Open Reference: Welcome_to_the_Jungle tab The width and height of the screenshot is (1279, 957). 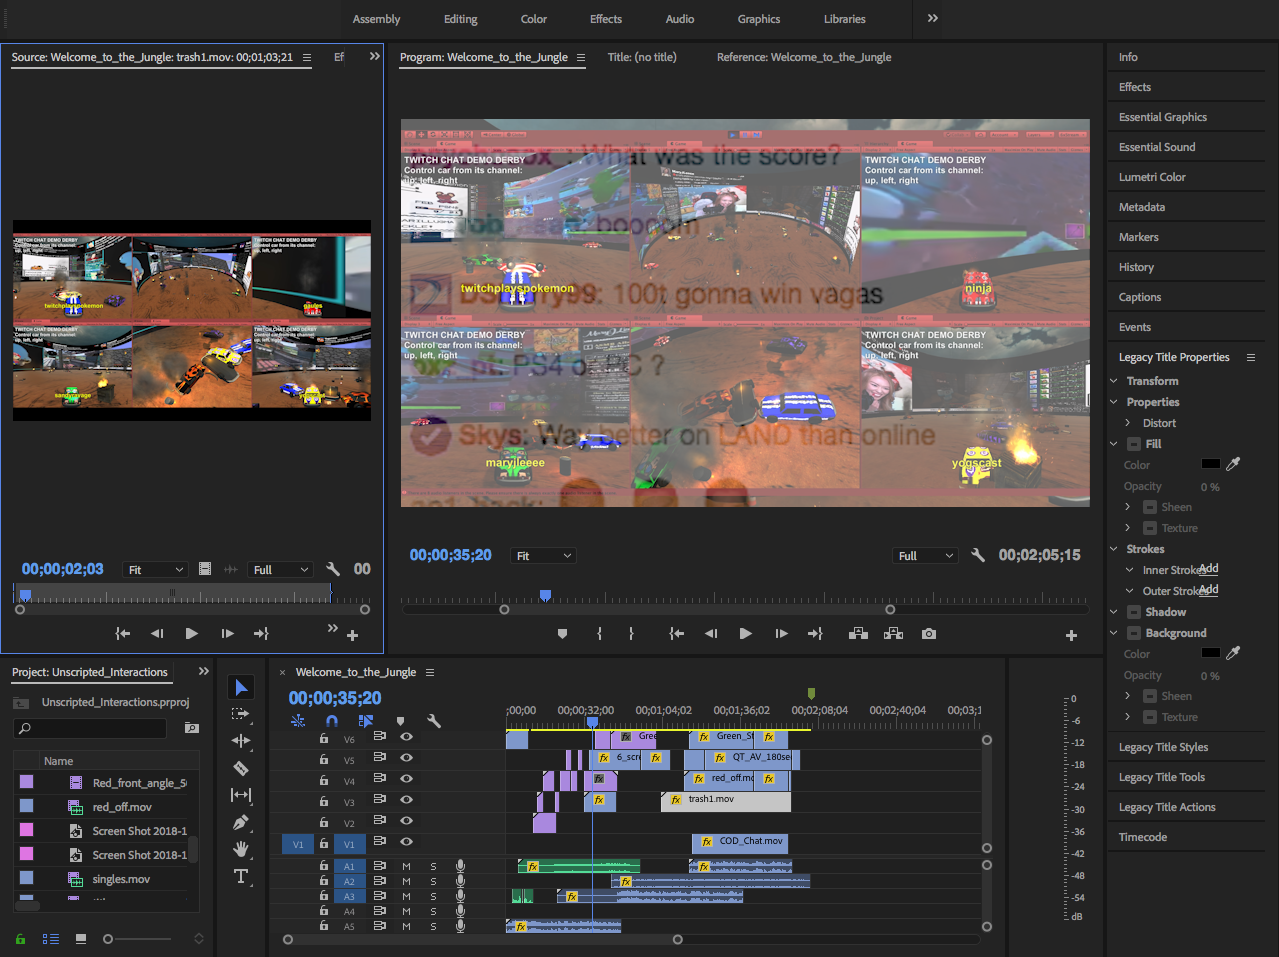click(804, 57)
